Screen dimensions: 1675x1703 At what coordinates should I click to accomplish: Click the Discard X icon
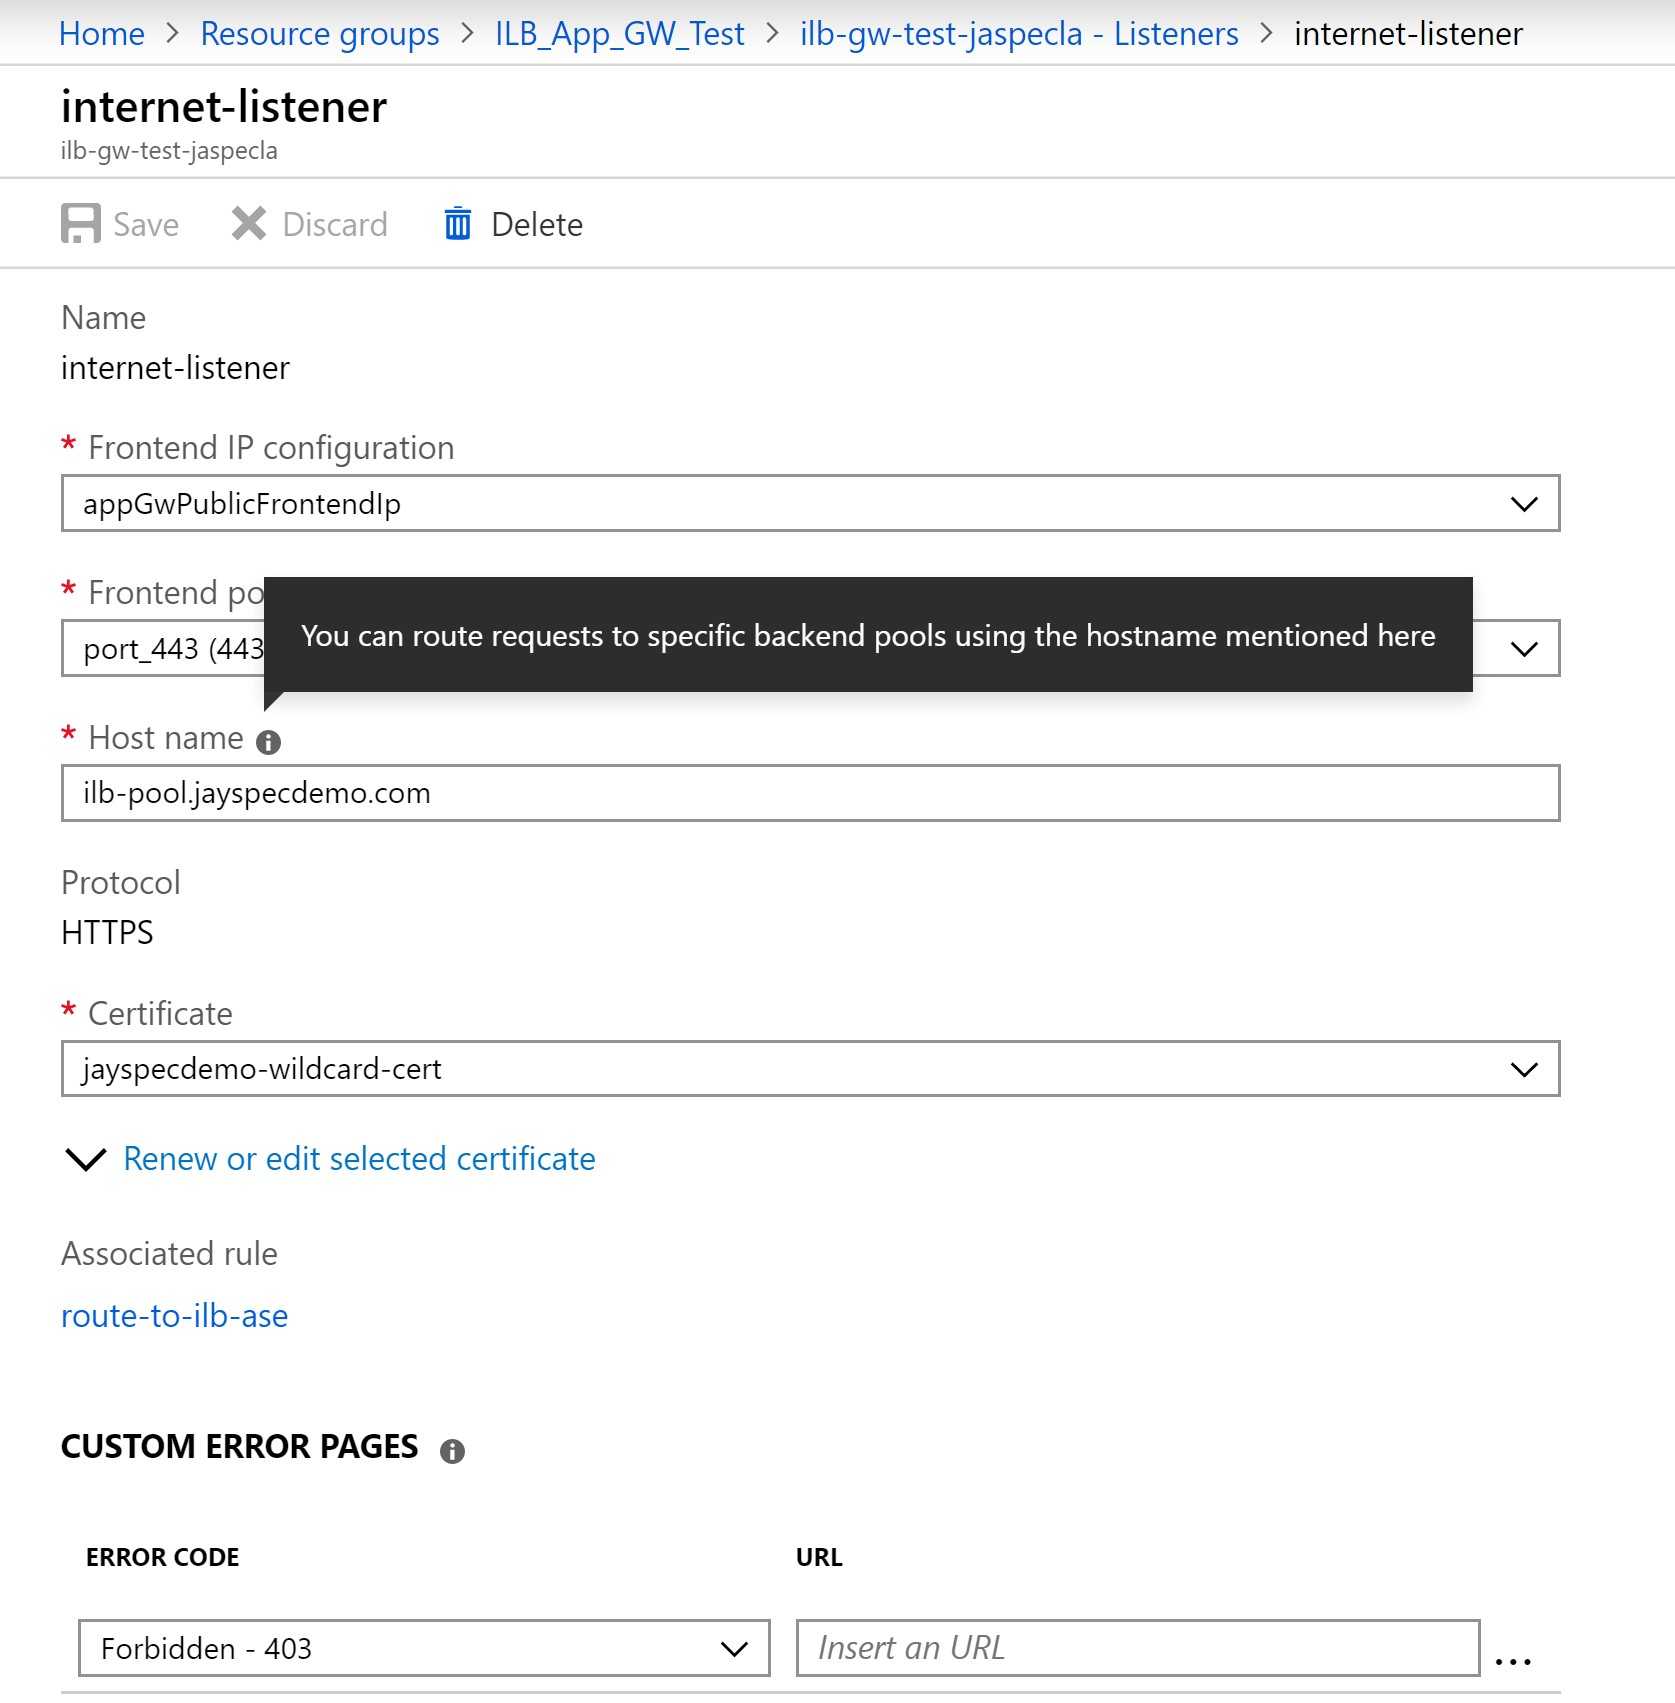(x=249, y=224)
